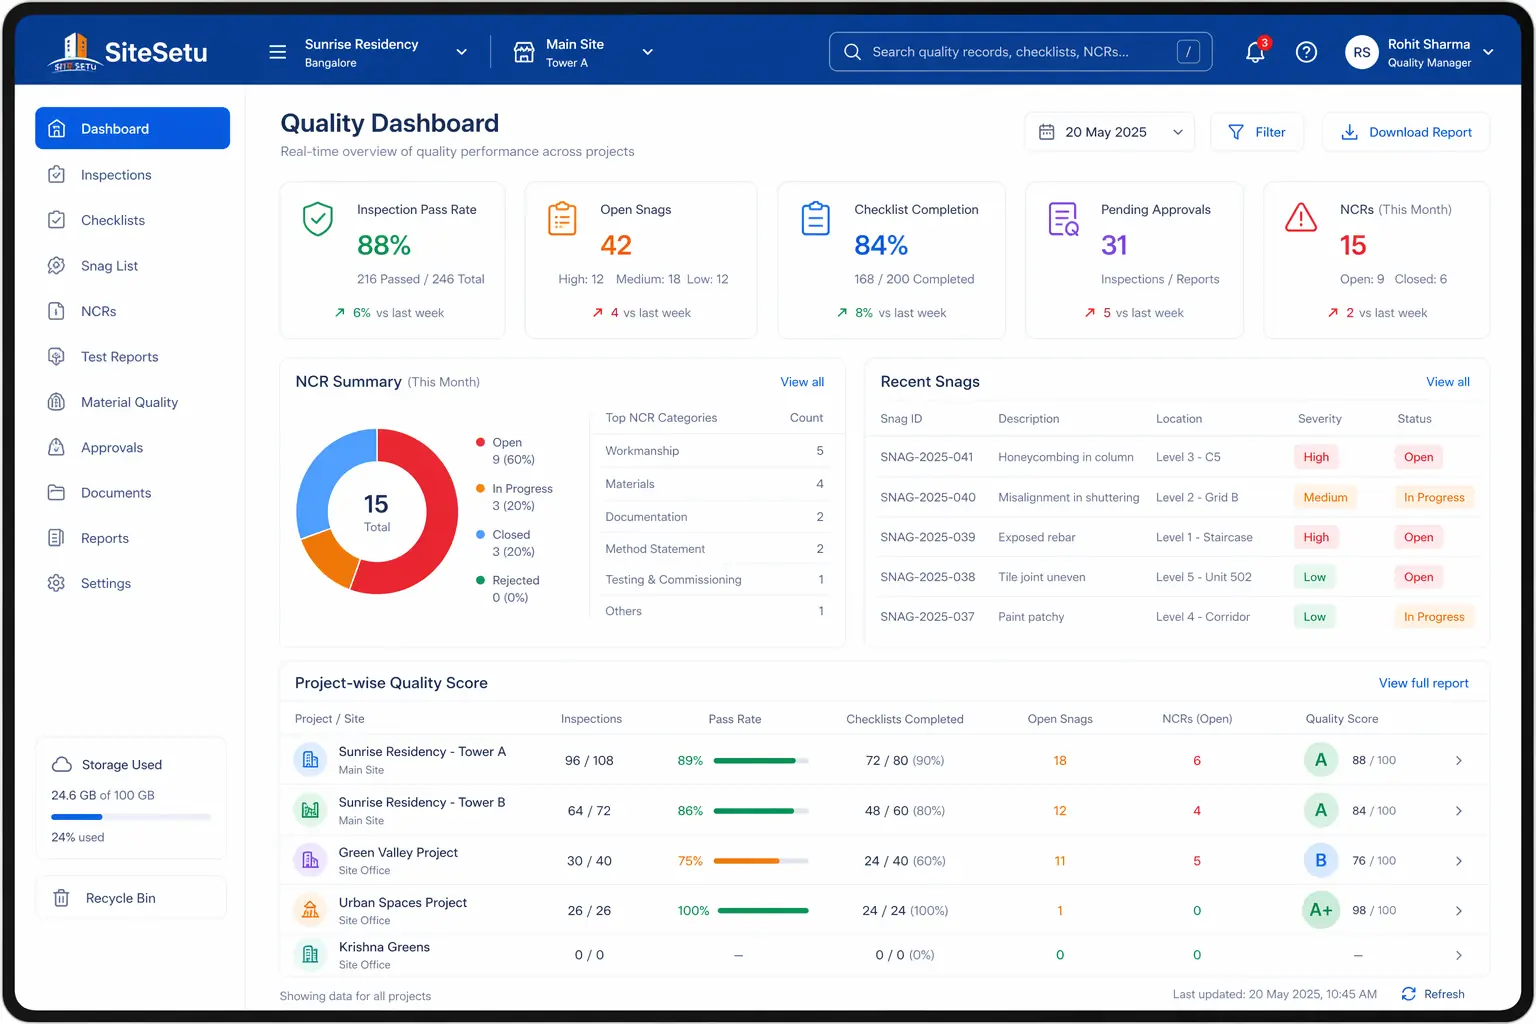This screenshot has height=1024, width=1536.
Task: Click the In Progress status for SNAG-2025-040
Action: click(1434, 497)
